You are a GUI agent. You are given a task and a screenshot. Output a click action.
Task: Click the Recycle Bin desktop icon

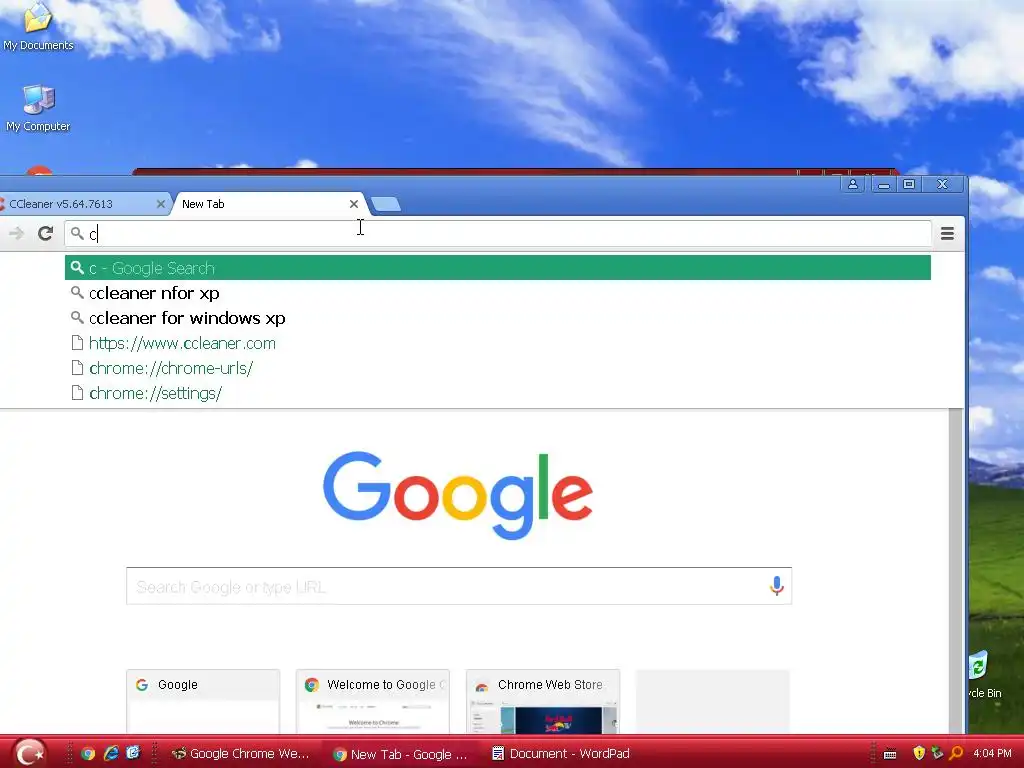tap(984, 676)
